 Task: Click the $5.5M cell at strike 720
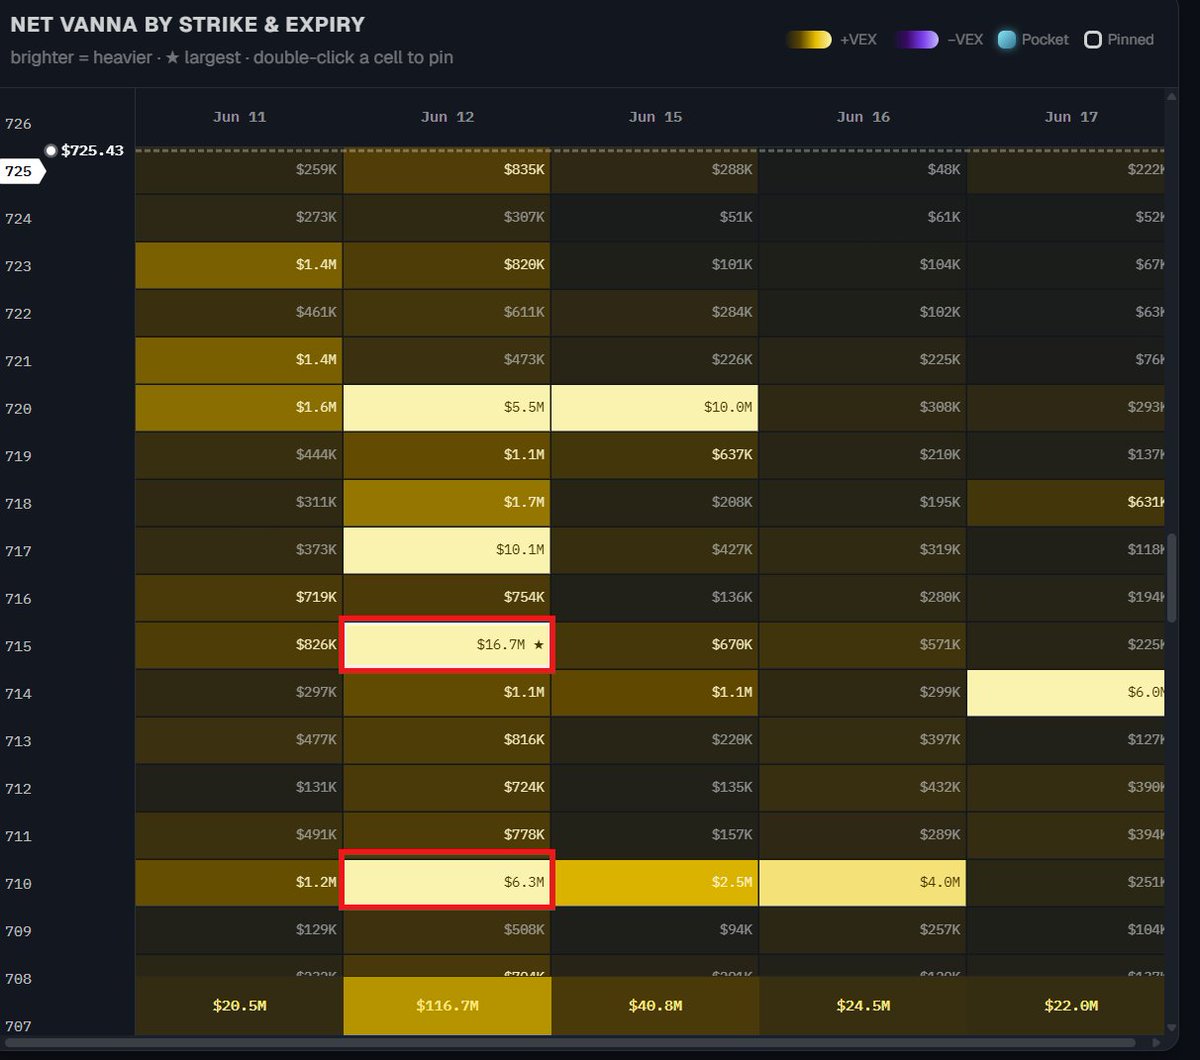coord(447,408)
